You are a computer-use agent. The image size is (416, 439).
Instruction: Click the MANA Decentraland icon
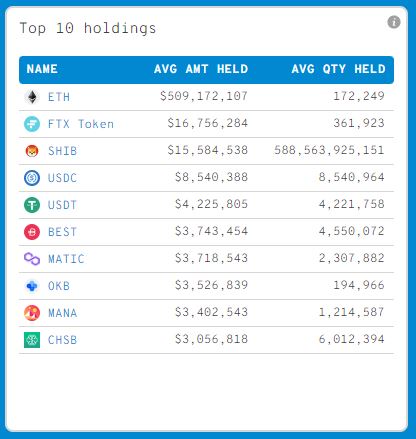[x=32, y=313]
